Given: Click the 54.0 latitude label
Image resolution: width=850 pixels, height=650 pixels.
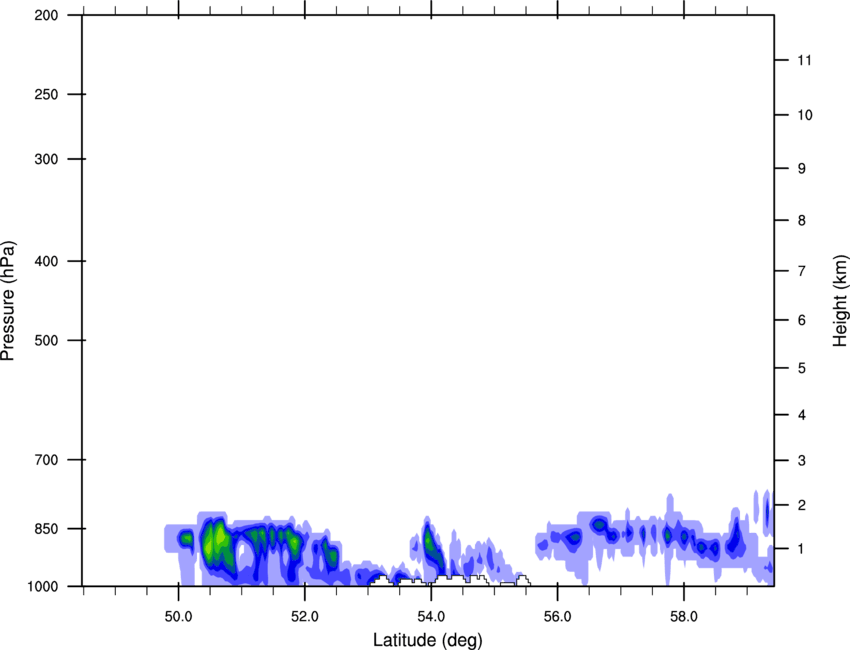Looking at the screenshot, I should tap(432, 616).
